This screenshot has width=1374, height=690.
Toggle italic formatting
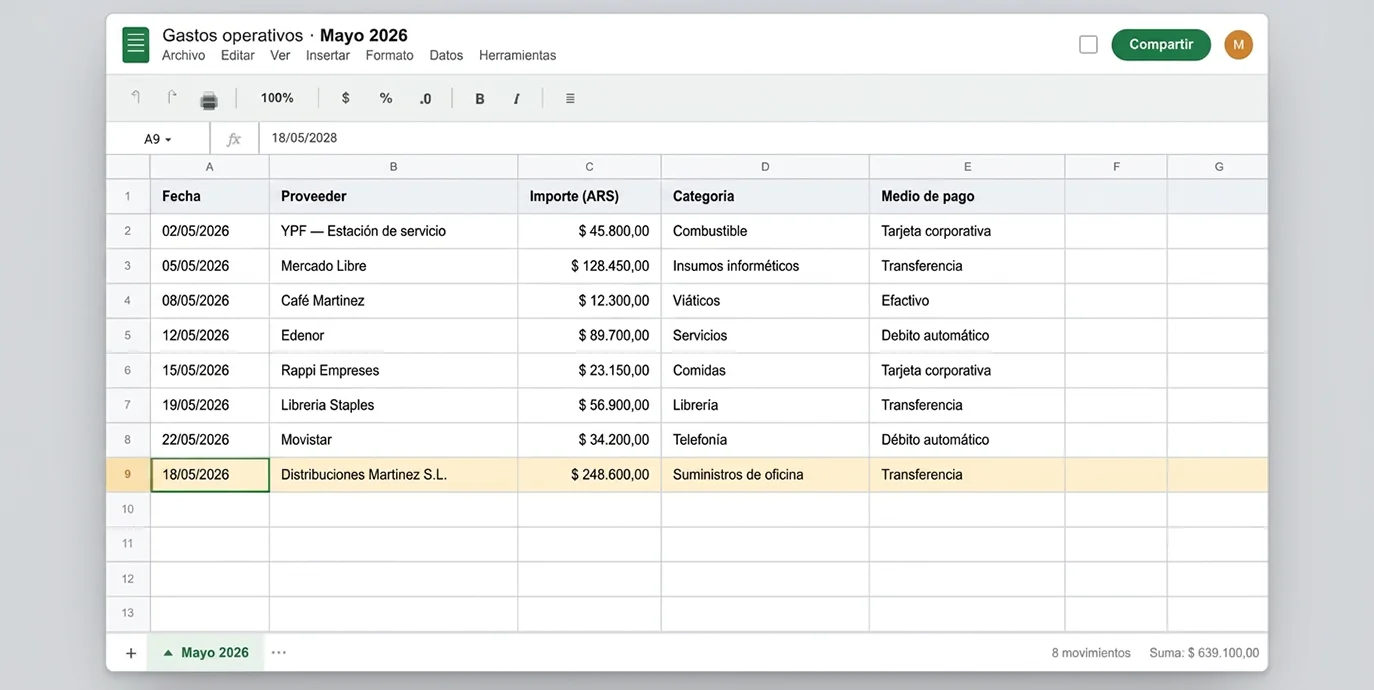click(x=516, y=98)
